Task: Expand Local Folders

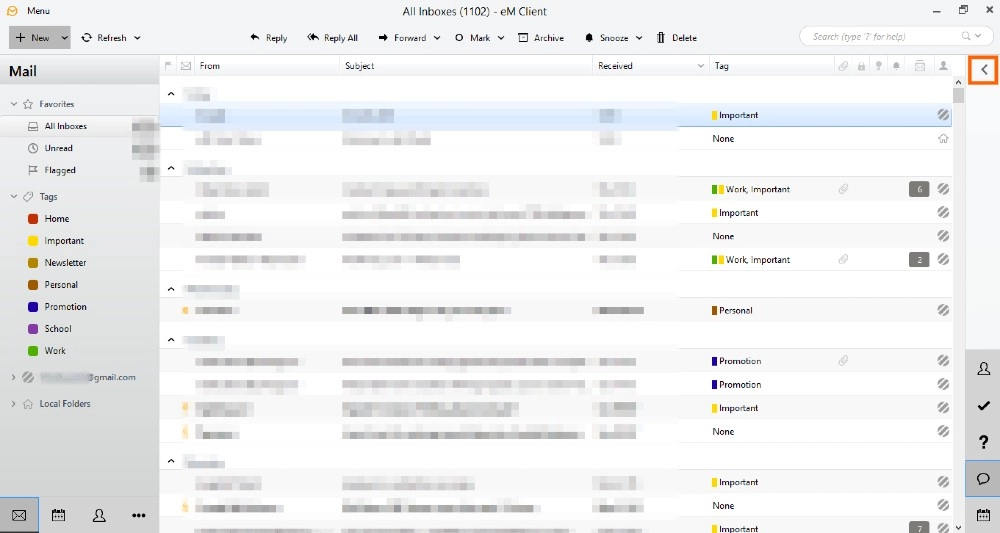Action: point(13,404)
